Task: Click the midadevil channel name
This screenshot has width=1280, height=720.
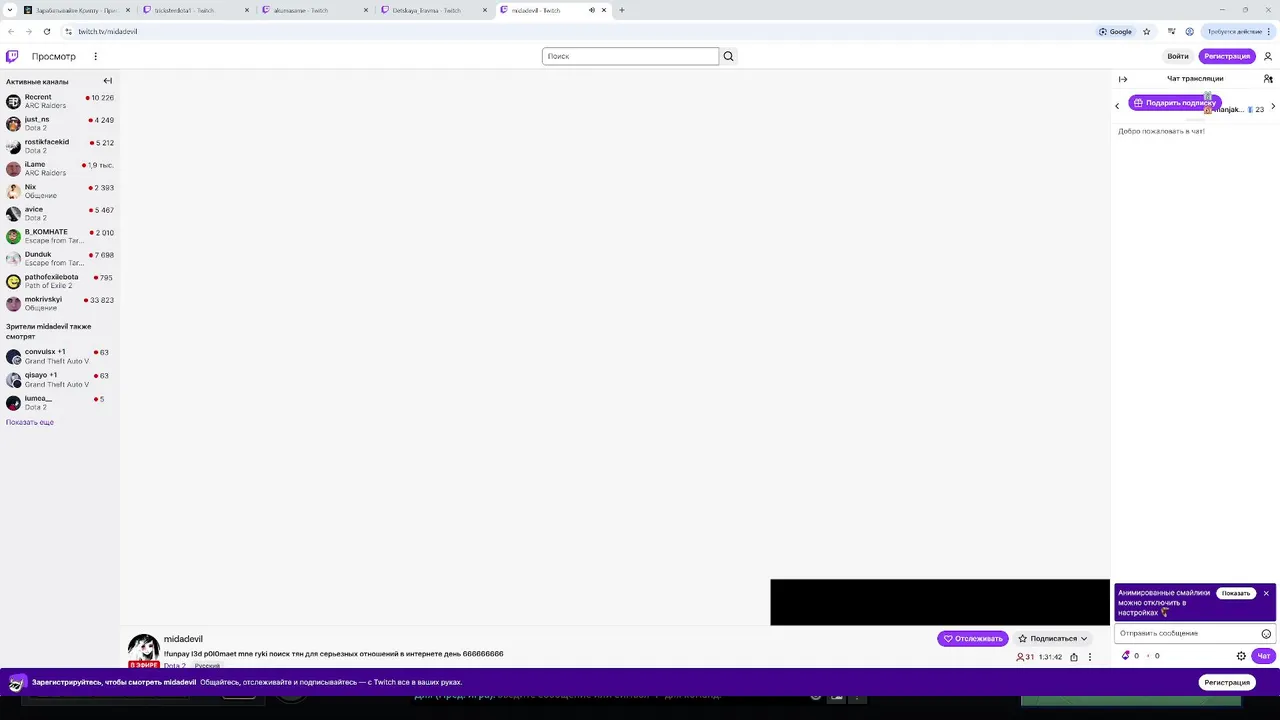Action: tap(183, 639)
